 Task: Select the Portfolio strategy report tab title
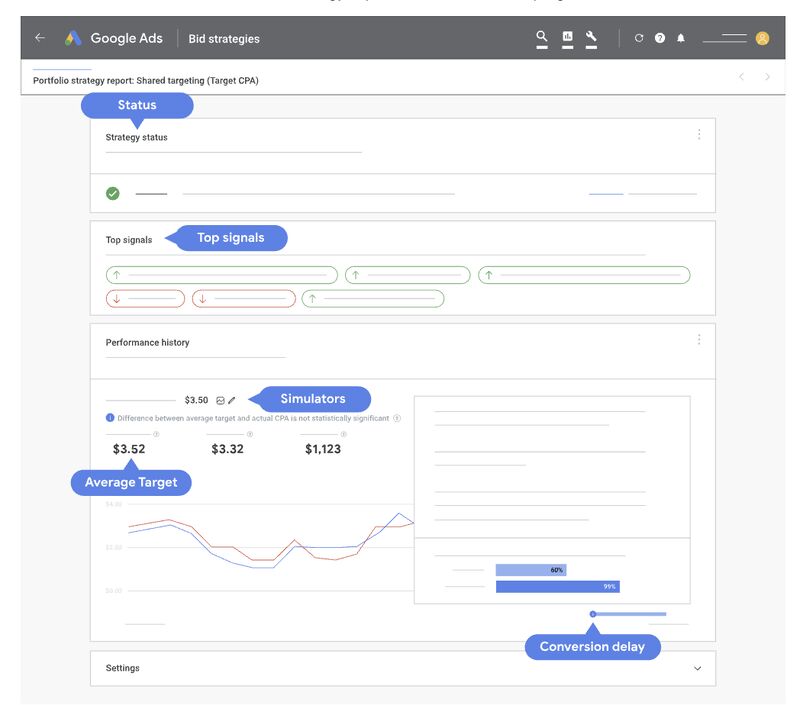(146, 81)
